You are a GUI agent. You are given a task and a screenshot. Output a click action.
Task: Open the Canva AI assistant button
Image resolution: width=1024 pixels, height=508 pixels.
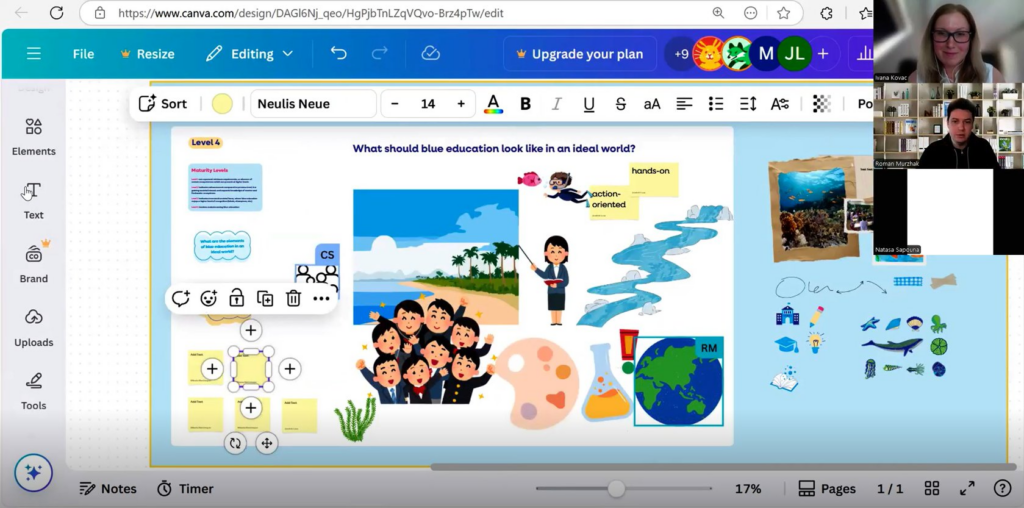33,473
